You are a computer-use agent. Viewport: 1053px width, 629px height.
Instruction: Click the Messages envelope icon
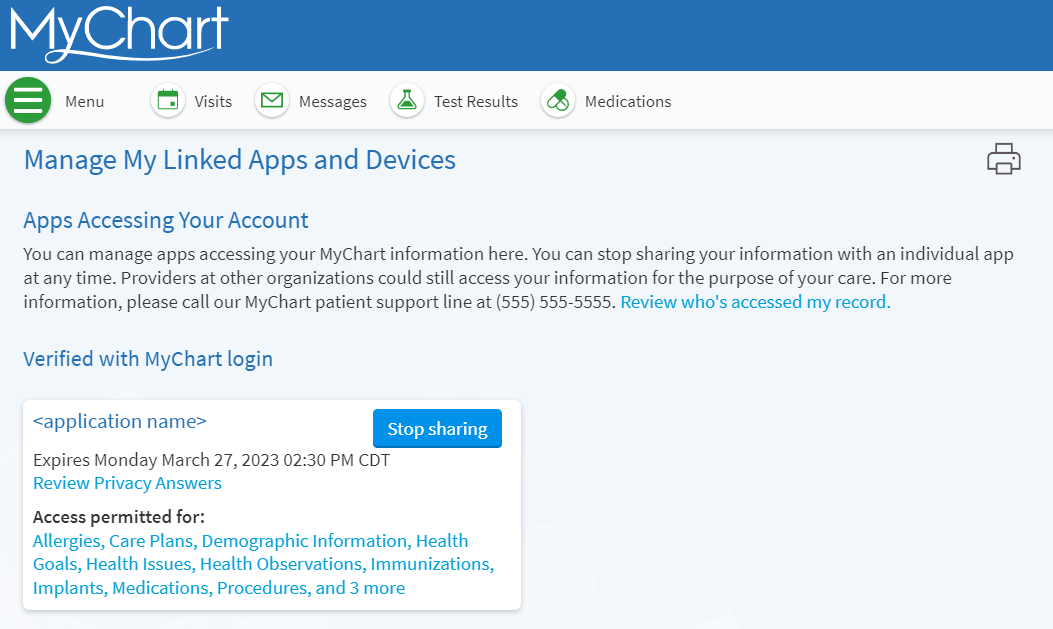point(272,101)
